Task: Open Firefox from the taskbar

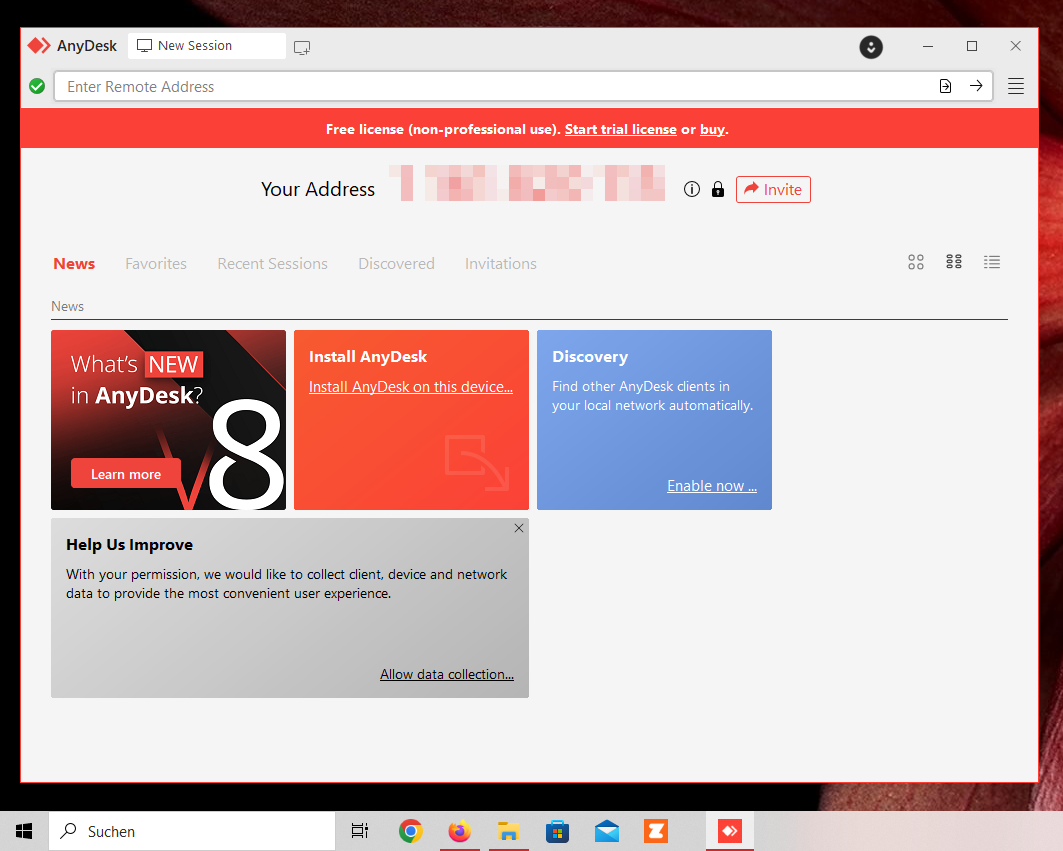Action: pyautogui.click(x=460, y=831)
